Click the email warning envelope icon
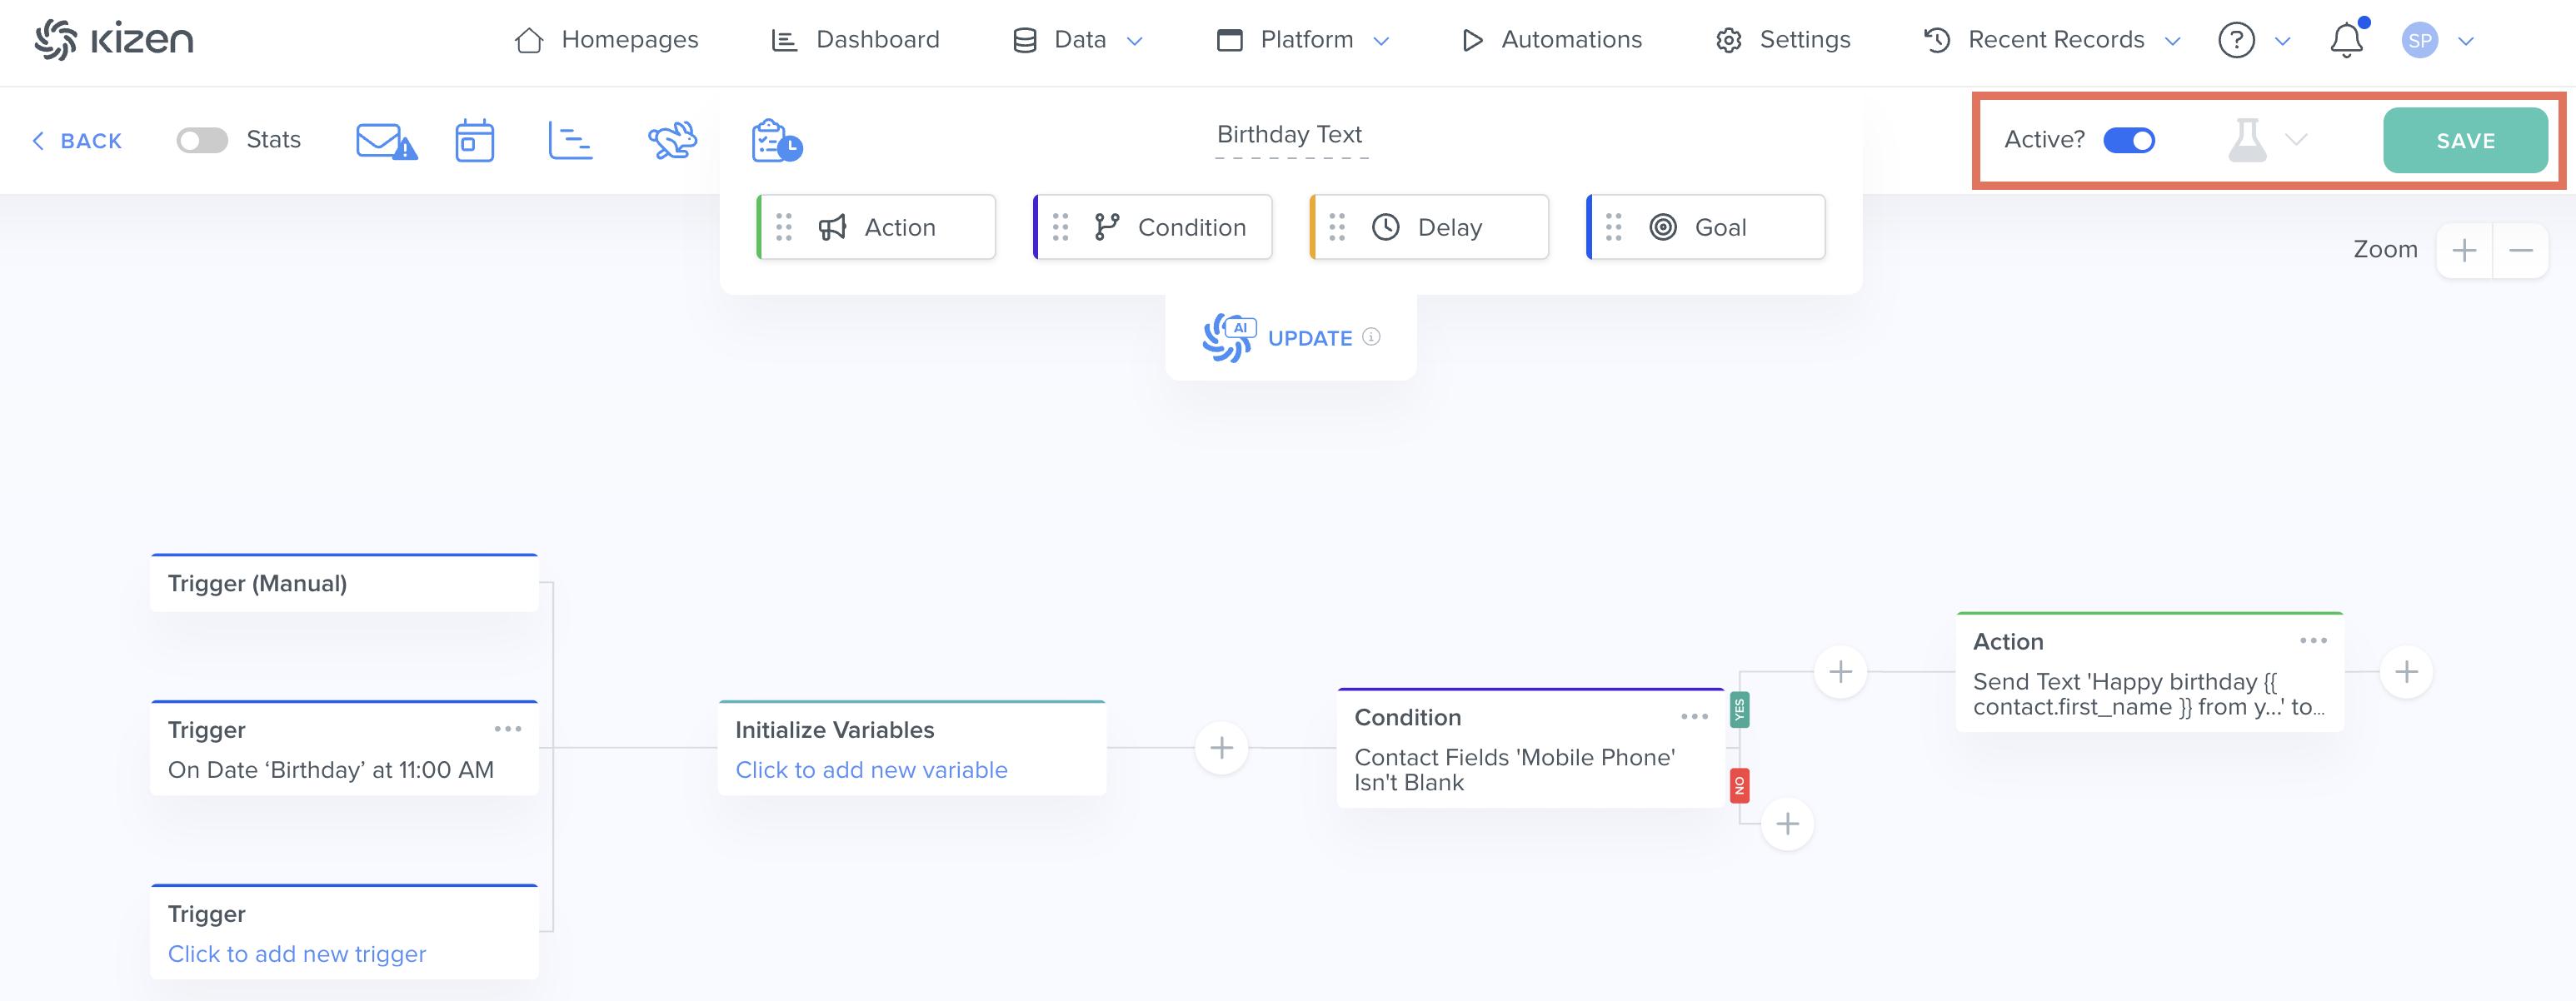Screen dimensions: 2576x1001 (385, 141)
